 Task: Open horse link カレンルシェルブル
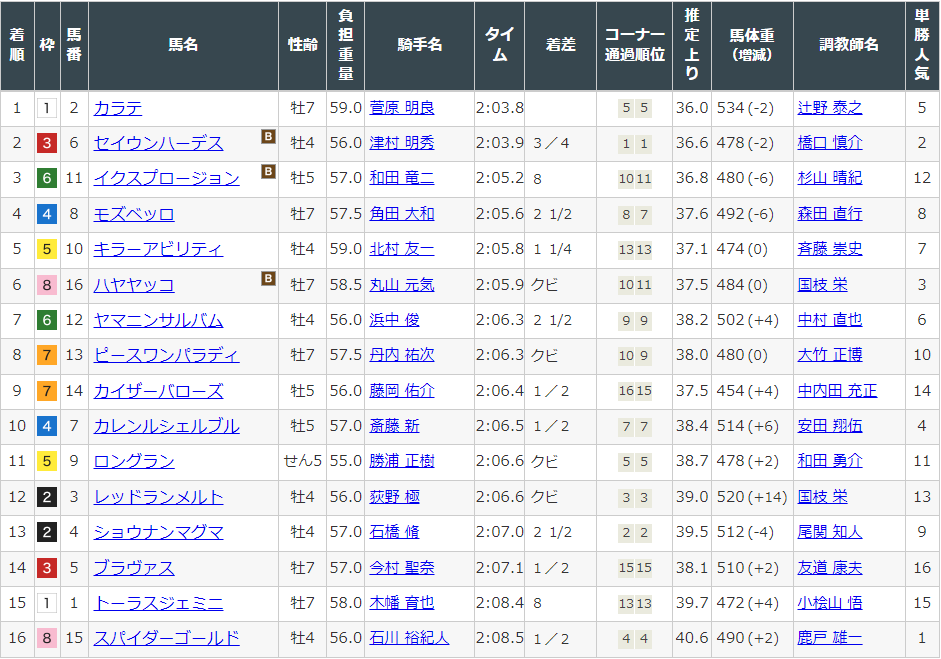click(166, 426)
